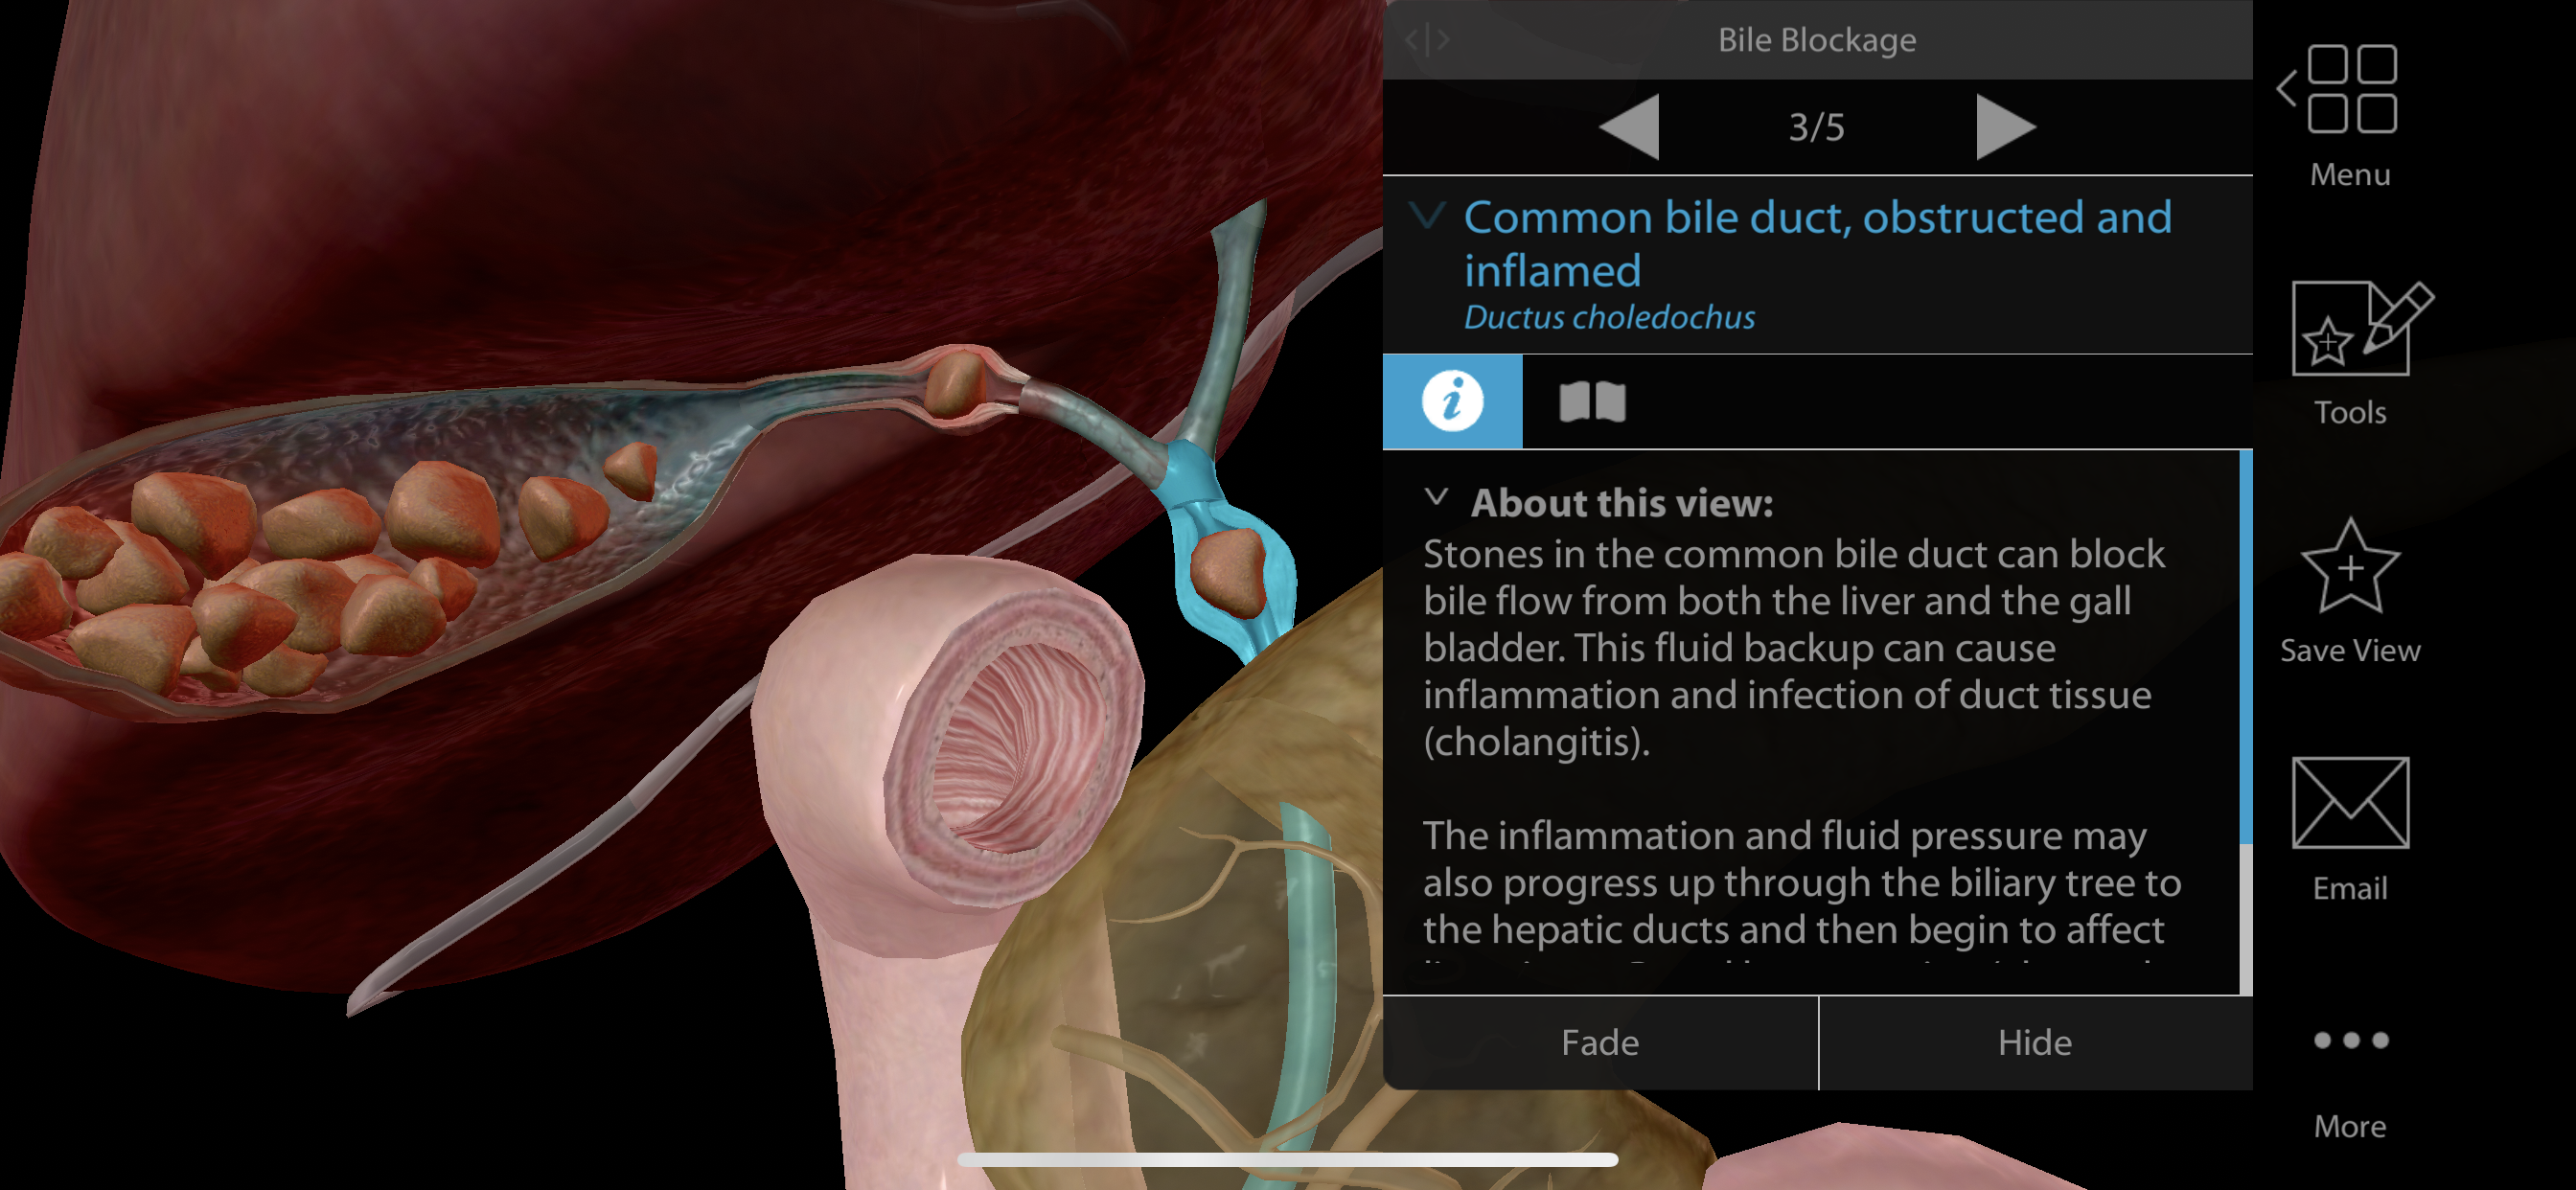Image resolution: width=2576 pixels, height=1190 pixels.
Task: Open the More three-dots icon
Action: 2350,1040
